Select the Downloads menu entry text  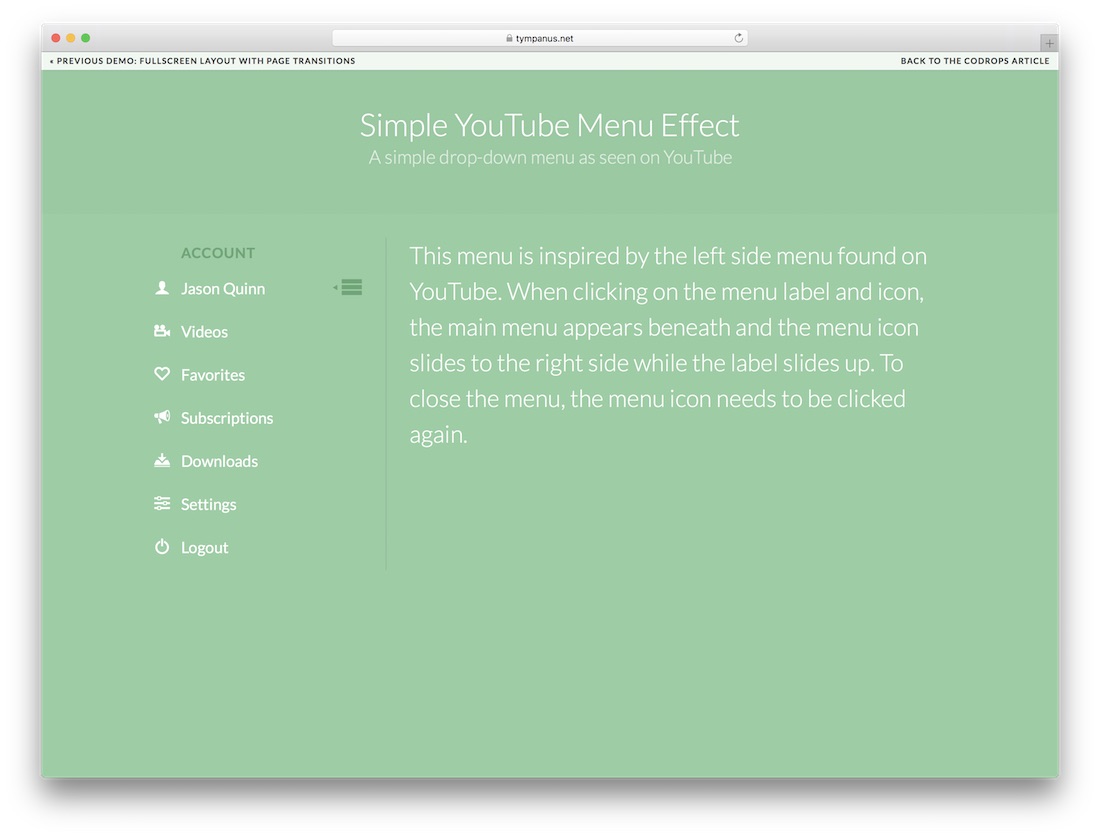[219, 461]
